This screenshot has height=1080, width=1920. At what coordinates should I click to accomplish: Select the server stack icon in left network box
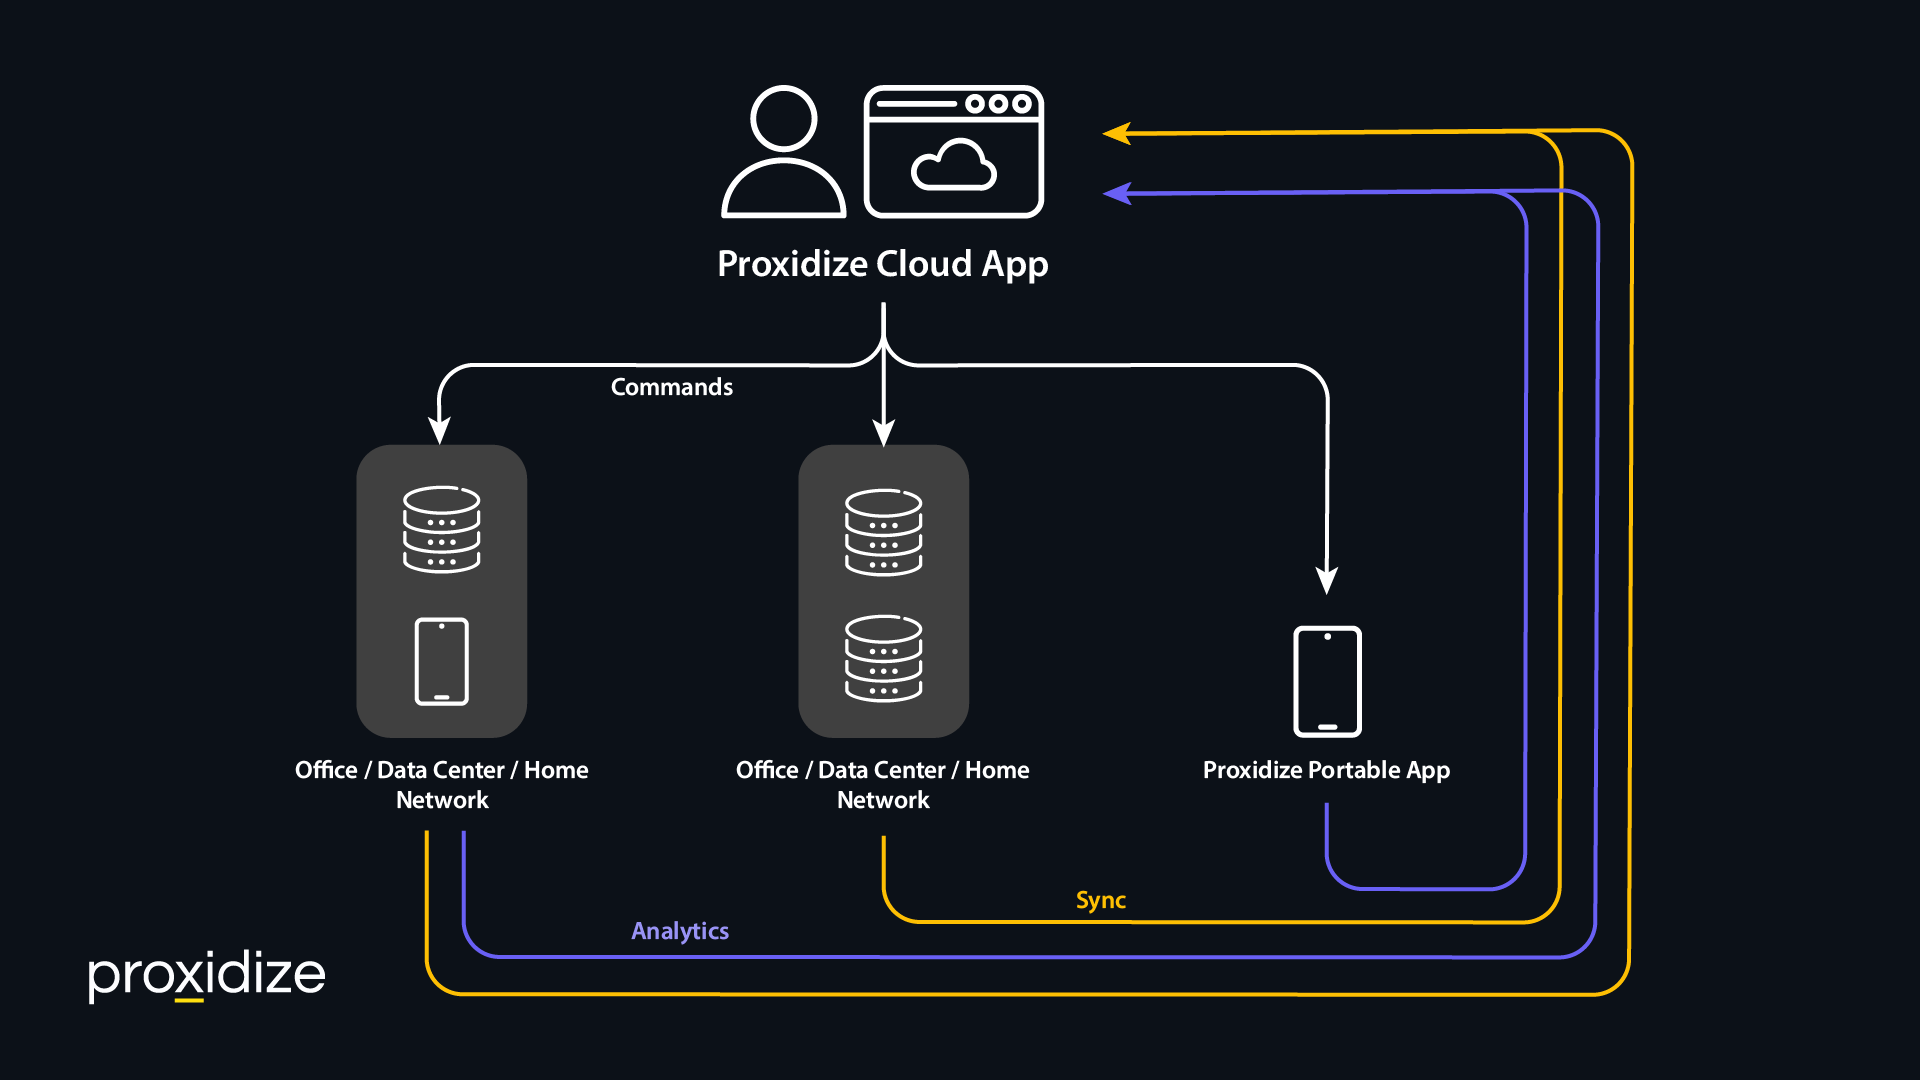click(441, 530)
